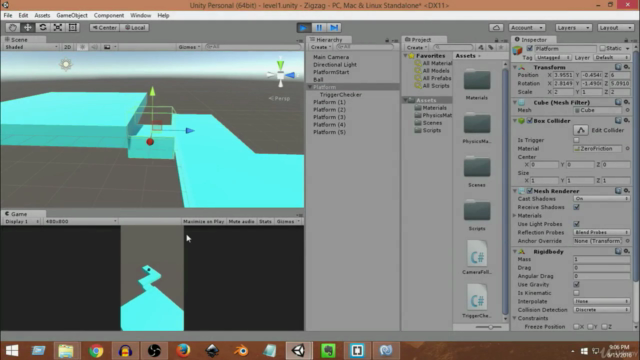This screenshot has width=640, height=360.
Task: Open the Reflection Probes dropdown
Action: pyautogui.click(x=601, y=232)
